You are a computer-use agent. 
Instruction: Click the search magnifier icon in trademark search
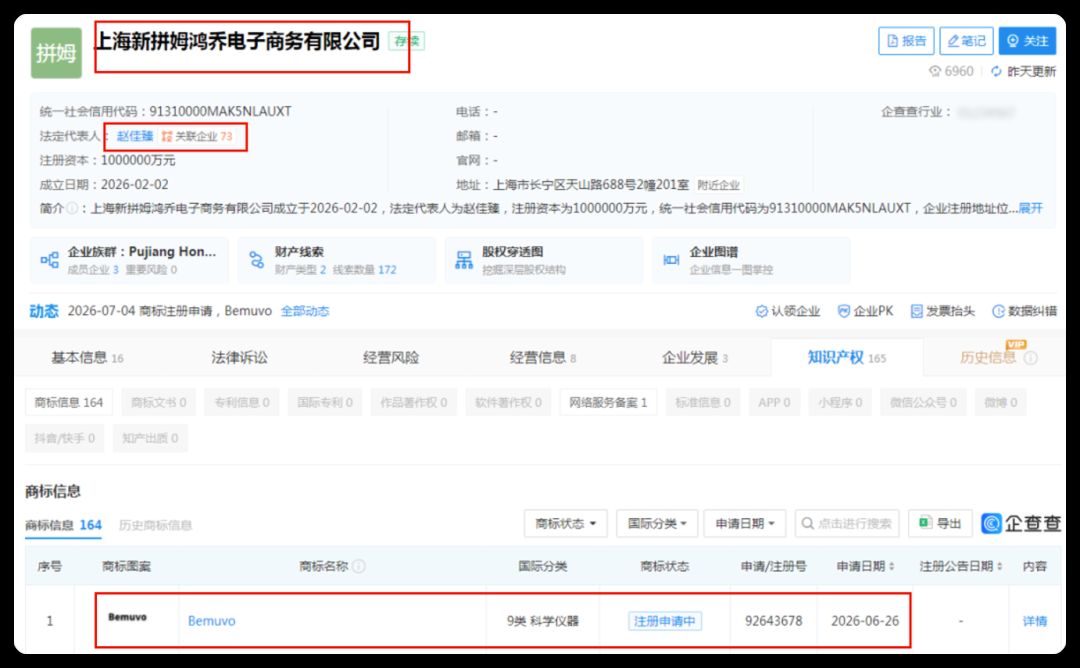point(807,523)
